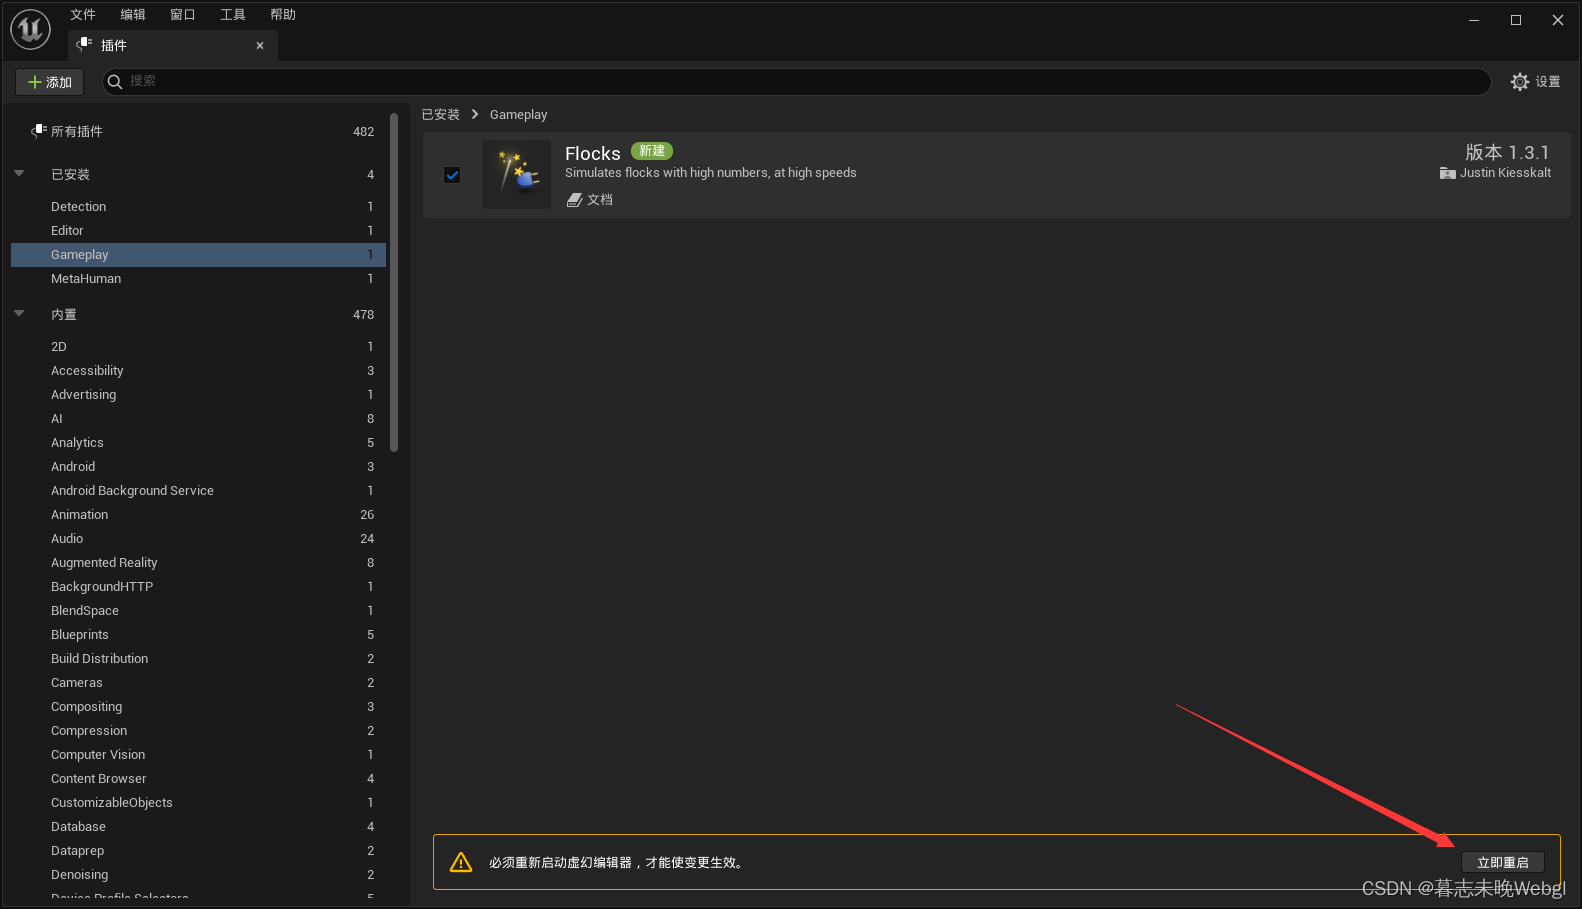Click the all plugins icon in sidebar
The width and height of the screenshot is (1582, 909).
click(39, 131)
